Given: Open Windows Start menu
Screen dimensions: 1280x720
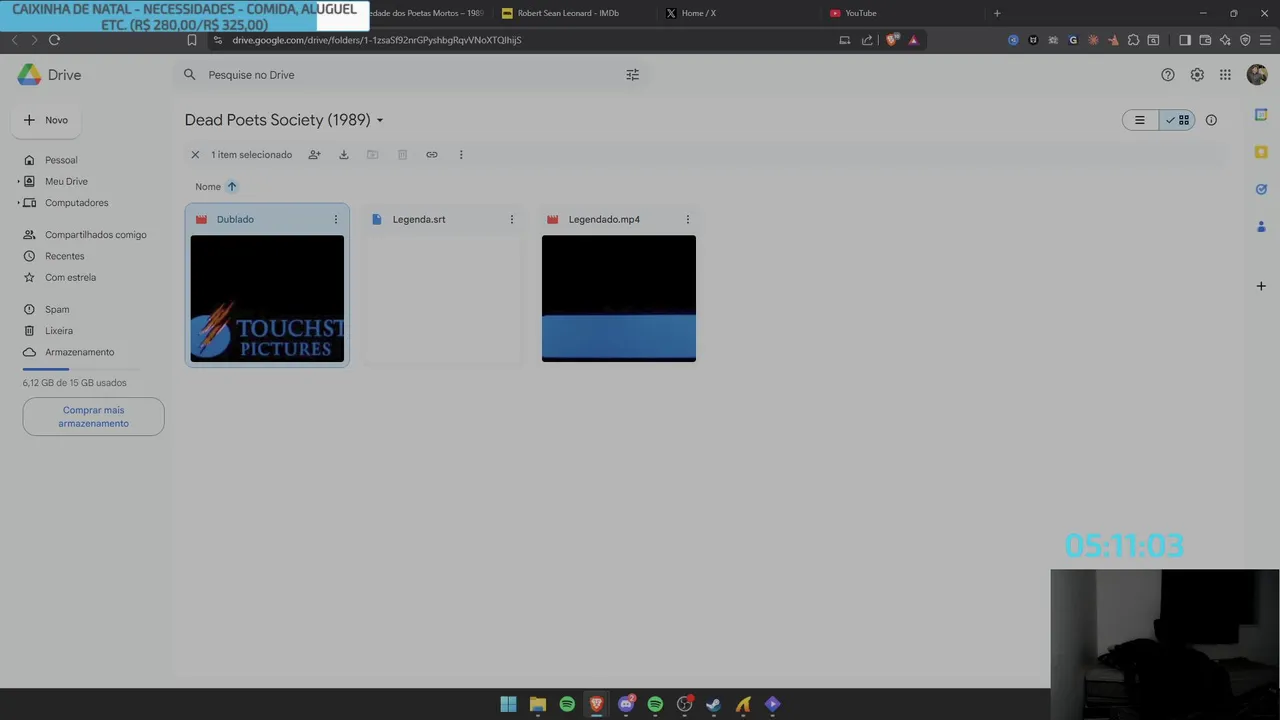Looking at the screenshot, I should [x=508, y=704].
